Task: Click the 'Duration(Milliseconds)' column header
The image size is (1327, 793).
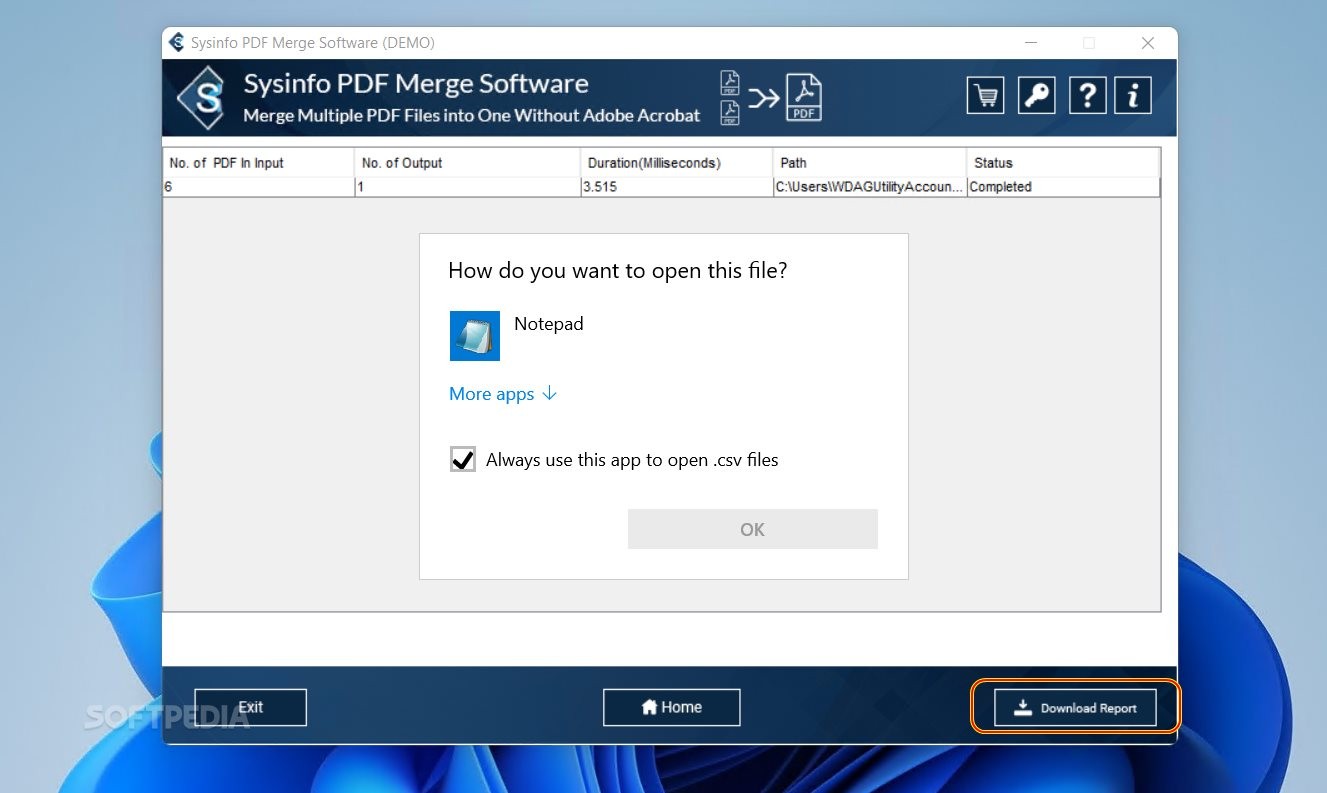Action: coord(677,163)
